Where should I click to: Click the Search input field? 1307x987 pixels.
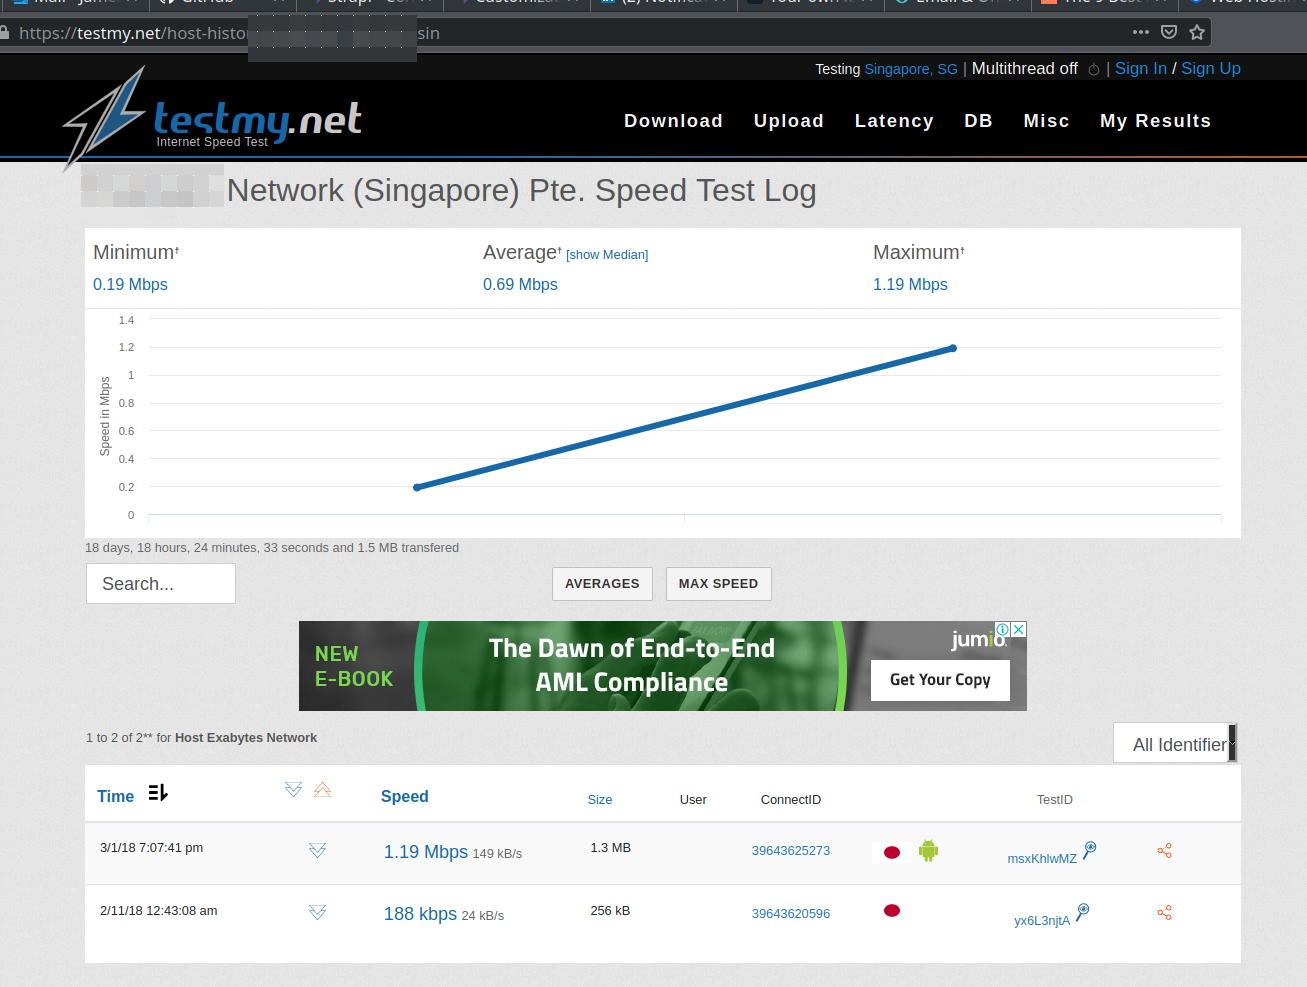(x=161, y=584)
